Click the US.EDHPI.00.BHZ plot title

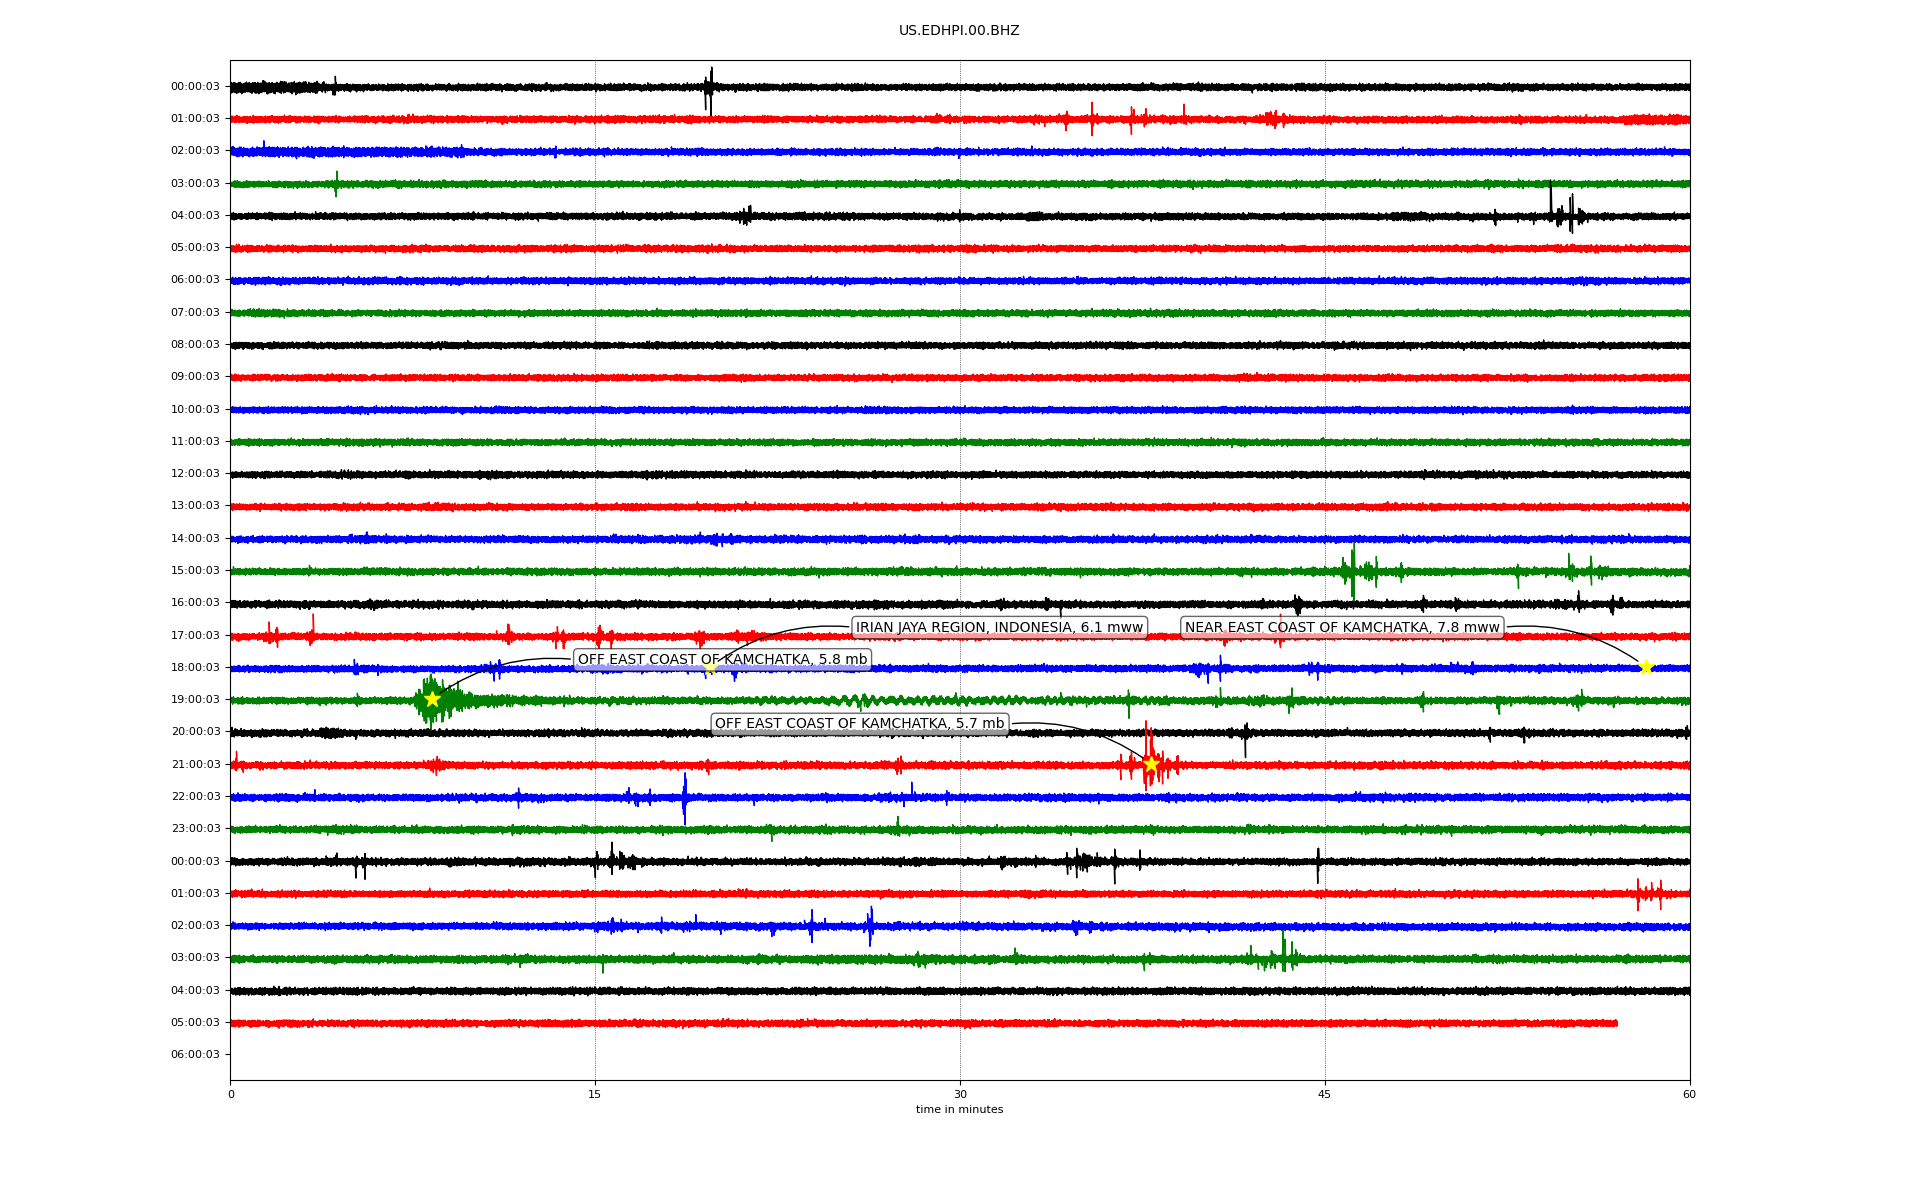click(x=959, y=31)
